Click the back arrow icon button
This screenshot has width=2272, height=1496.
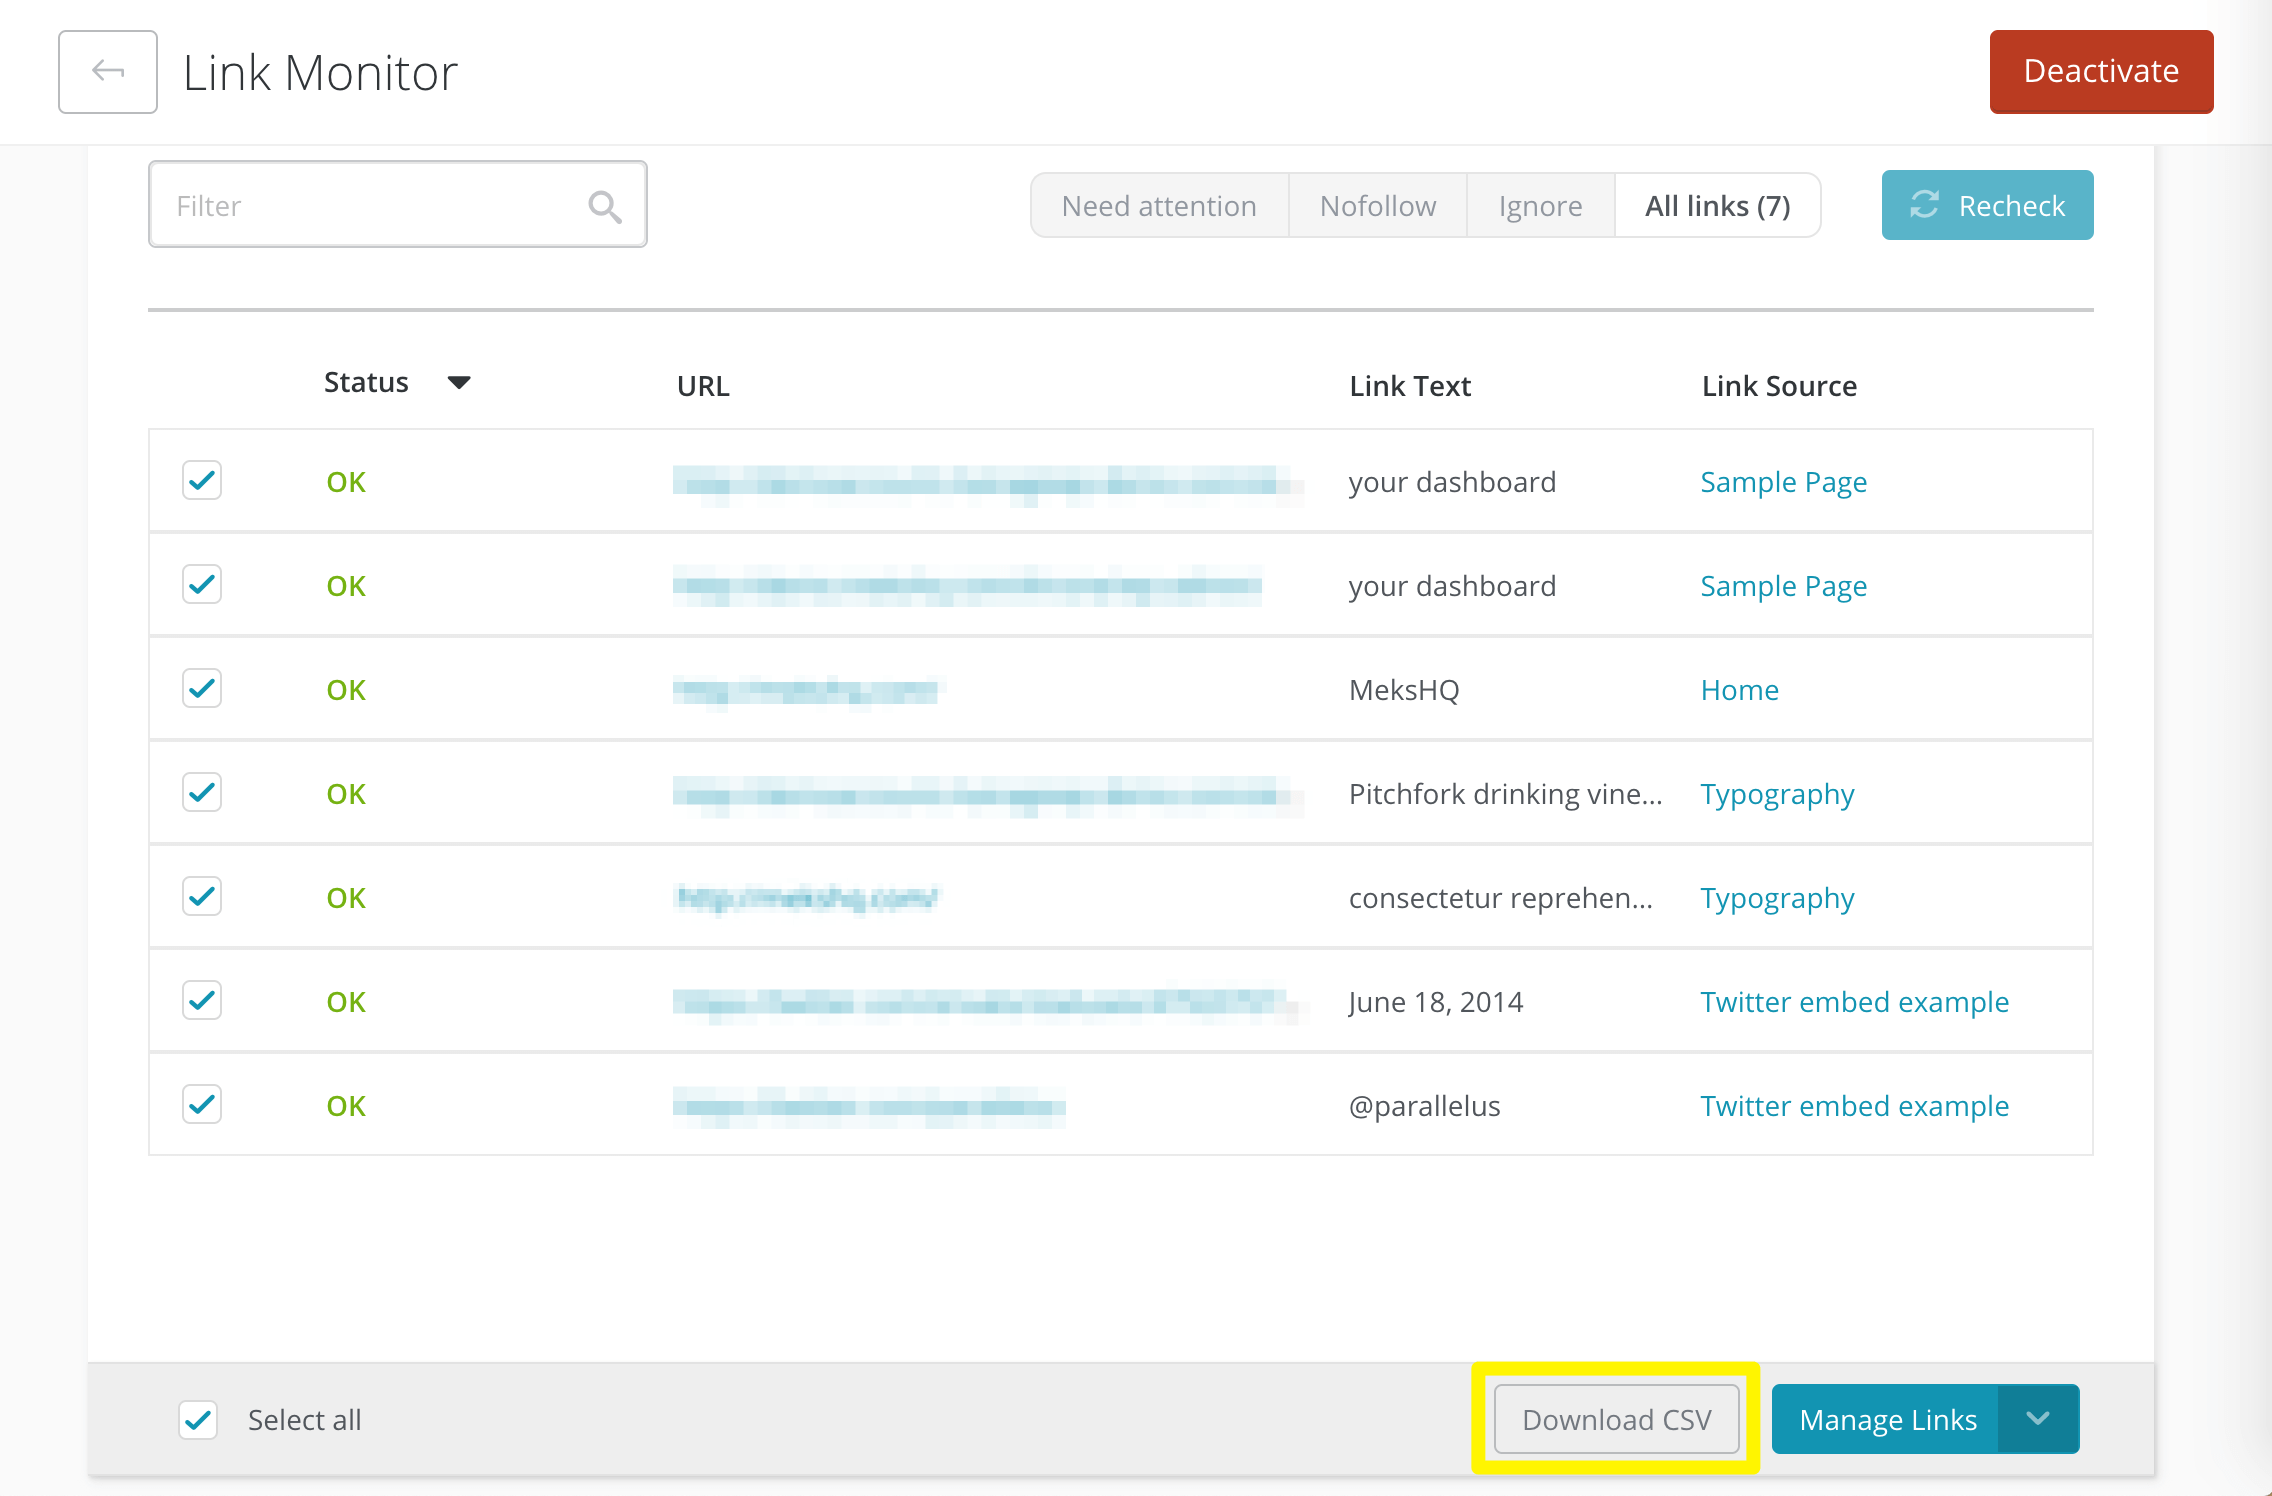[108, 72]
